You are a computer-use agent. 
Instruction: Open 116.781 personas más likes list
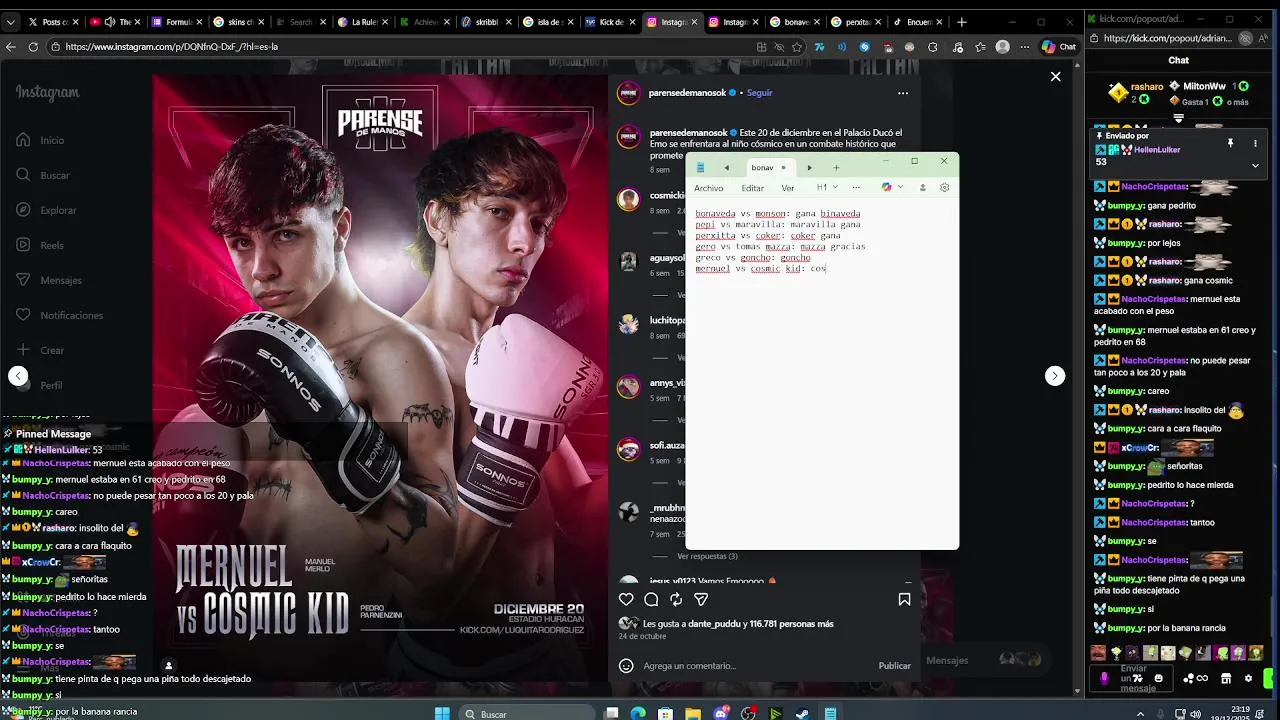[790, 624]
